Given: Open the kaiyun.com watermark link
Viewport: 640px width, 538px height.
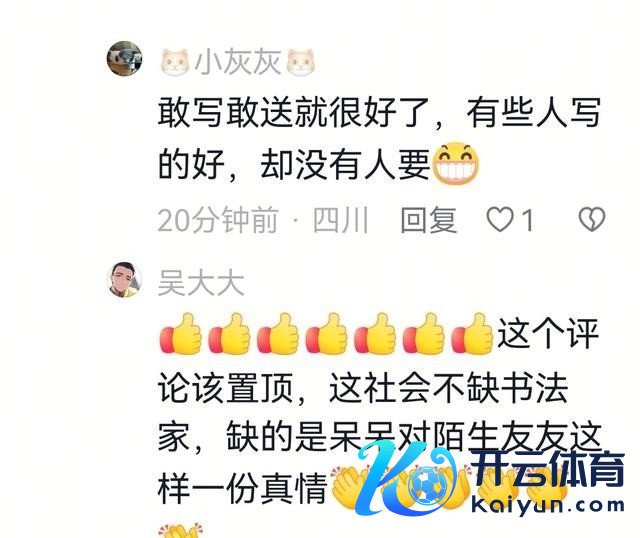Looking at the screenshot, I should pos(547,505).
